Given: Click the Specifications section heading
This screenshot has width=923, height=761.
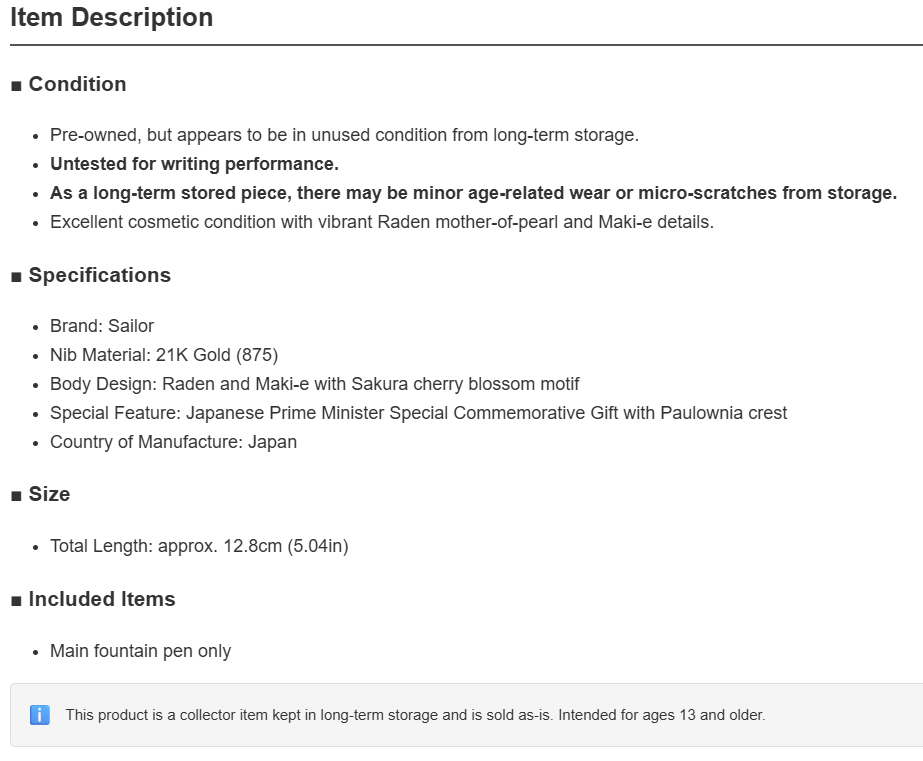Looking at the screenshot, I should point(99,275).
